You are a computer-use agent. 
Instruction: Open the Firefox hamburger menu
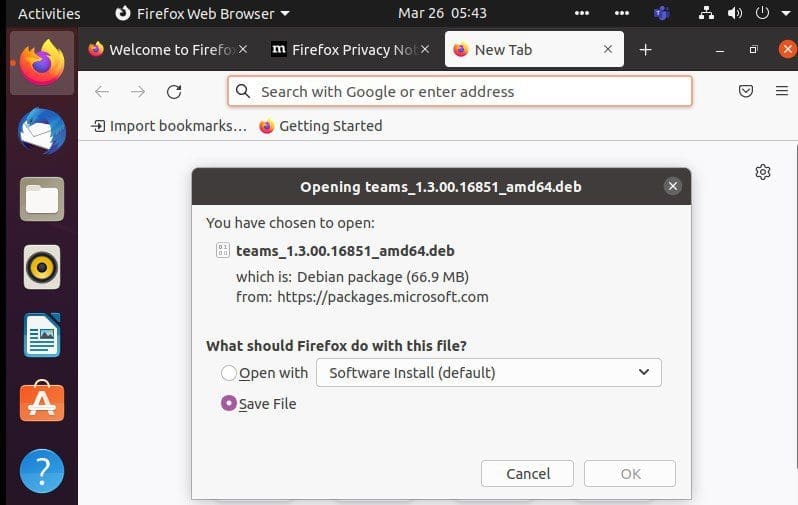pos(782,91)
